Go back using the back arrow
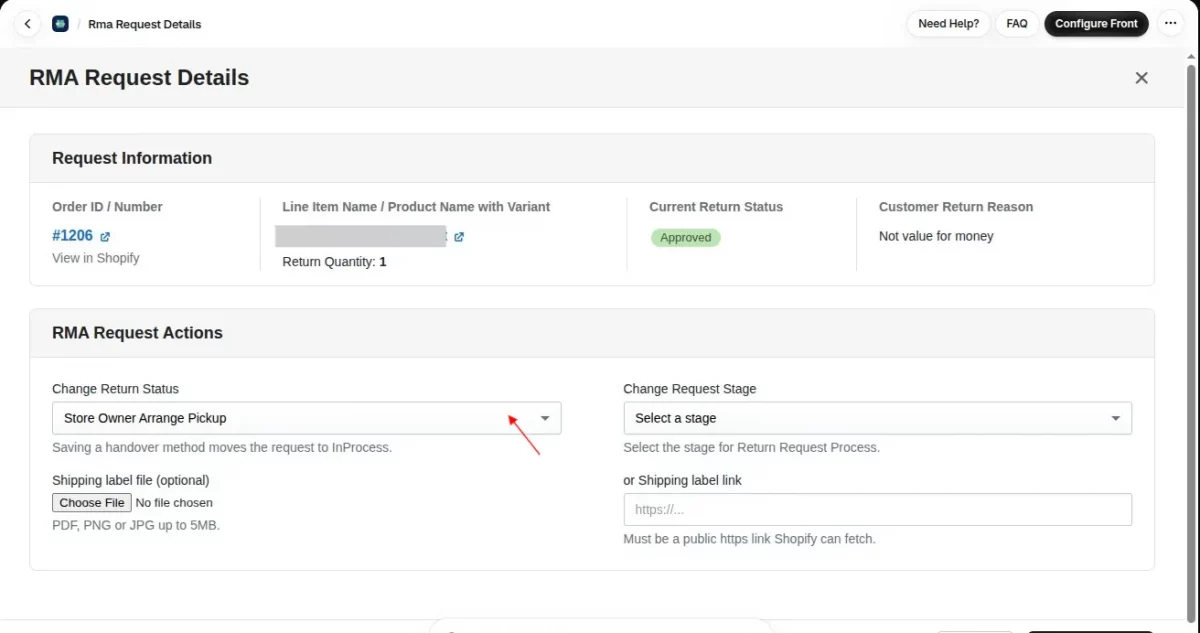The width and height of the screenshot is (1200, 633). point(27,24)
